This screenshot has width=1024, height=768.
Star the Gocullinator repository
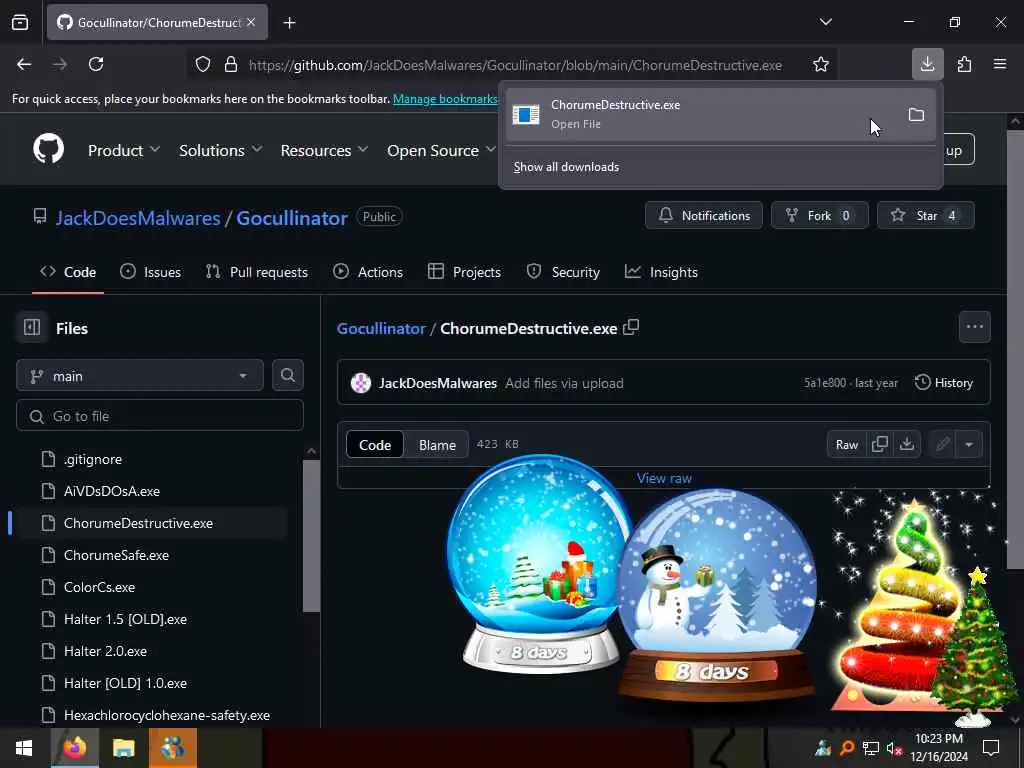(x=925, y=216)
